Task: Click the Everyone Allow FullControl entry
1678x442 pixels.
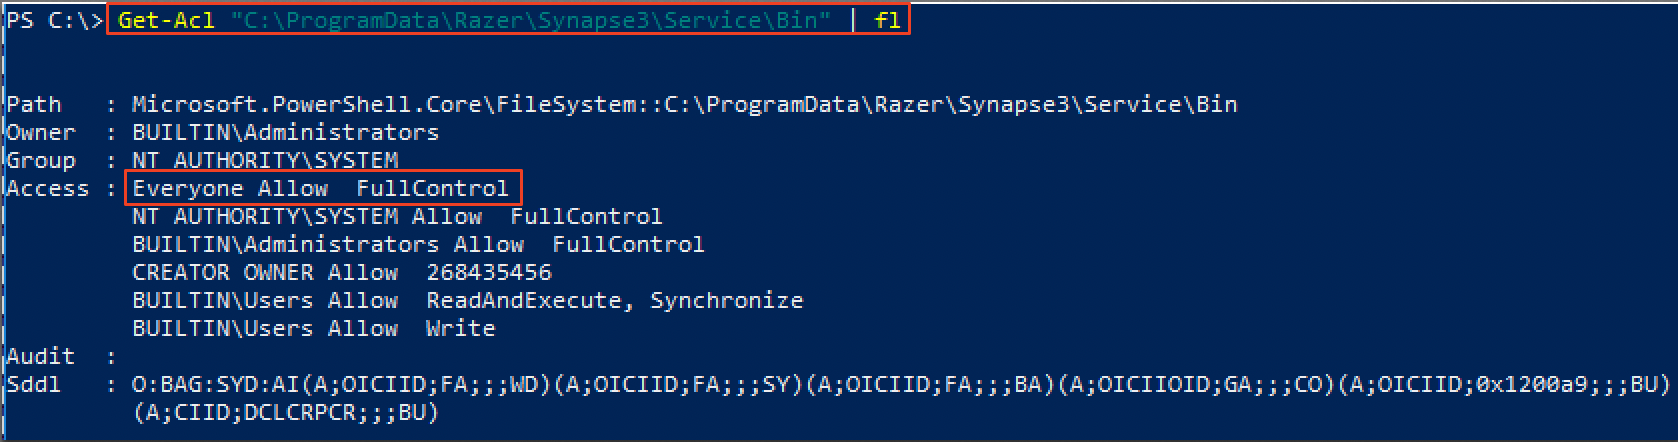Action: point(320,188)
